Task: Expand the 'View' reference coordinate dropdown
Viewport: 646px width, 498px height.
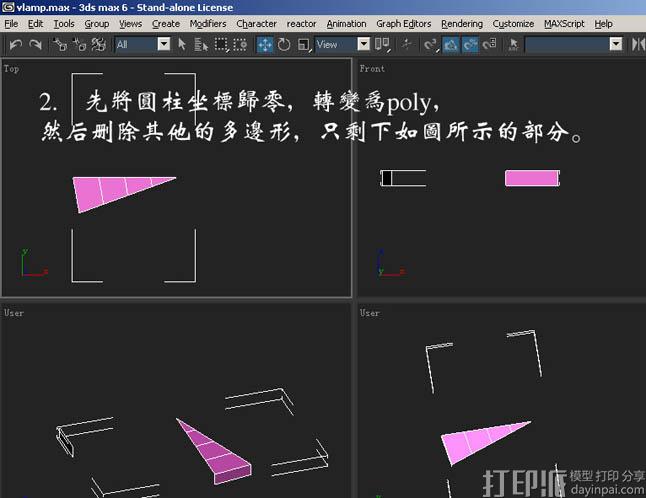Action: 342,44
